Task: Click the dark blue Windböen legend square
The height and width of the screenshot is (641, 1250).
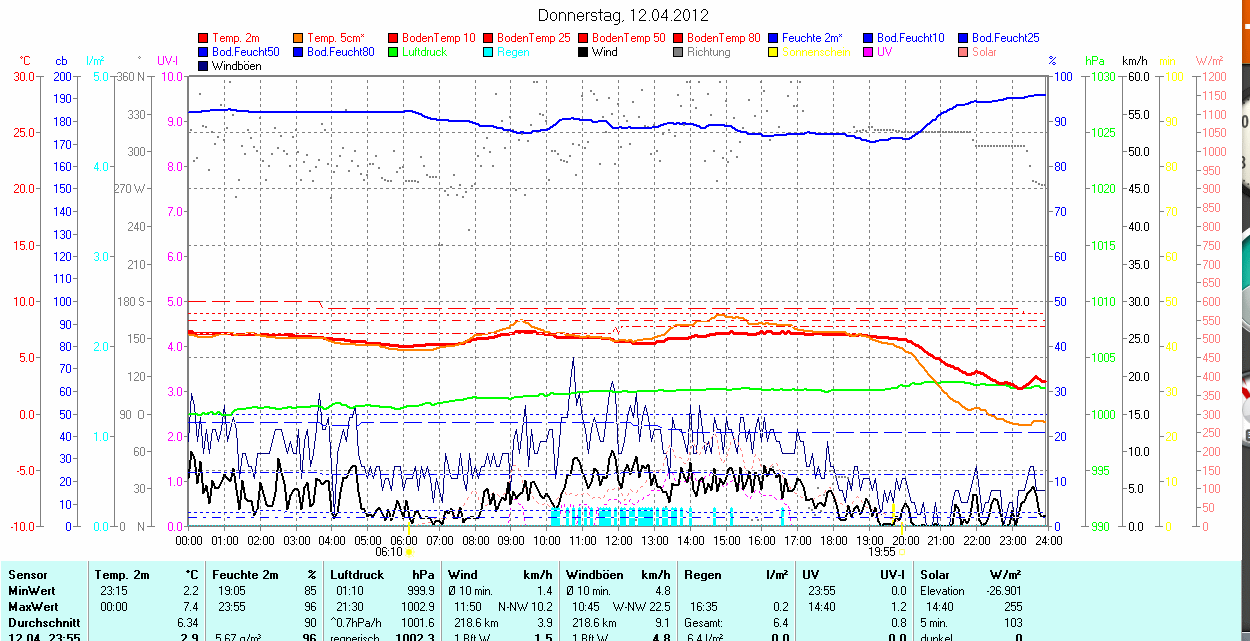Action: coord(204,66)
